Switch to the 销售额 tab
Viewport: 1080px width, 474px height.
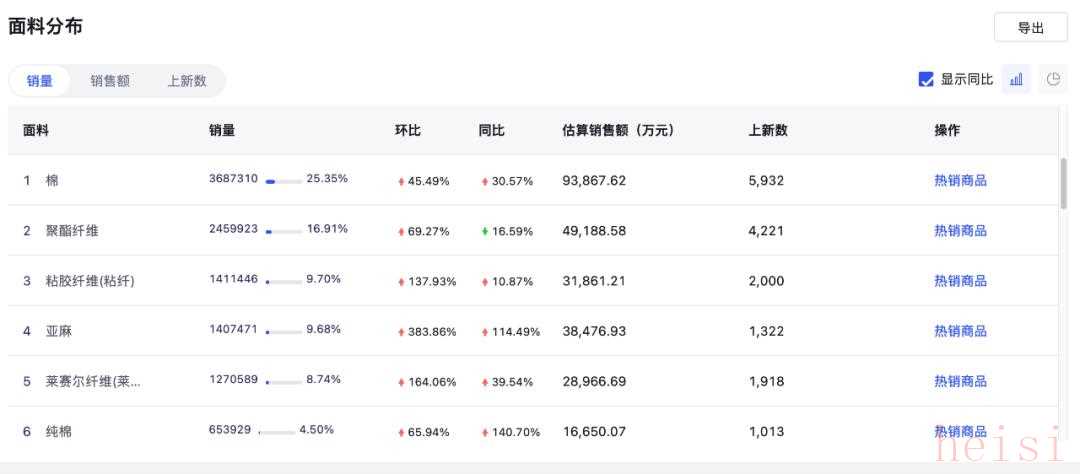coord(110,81)
